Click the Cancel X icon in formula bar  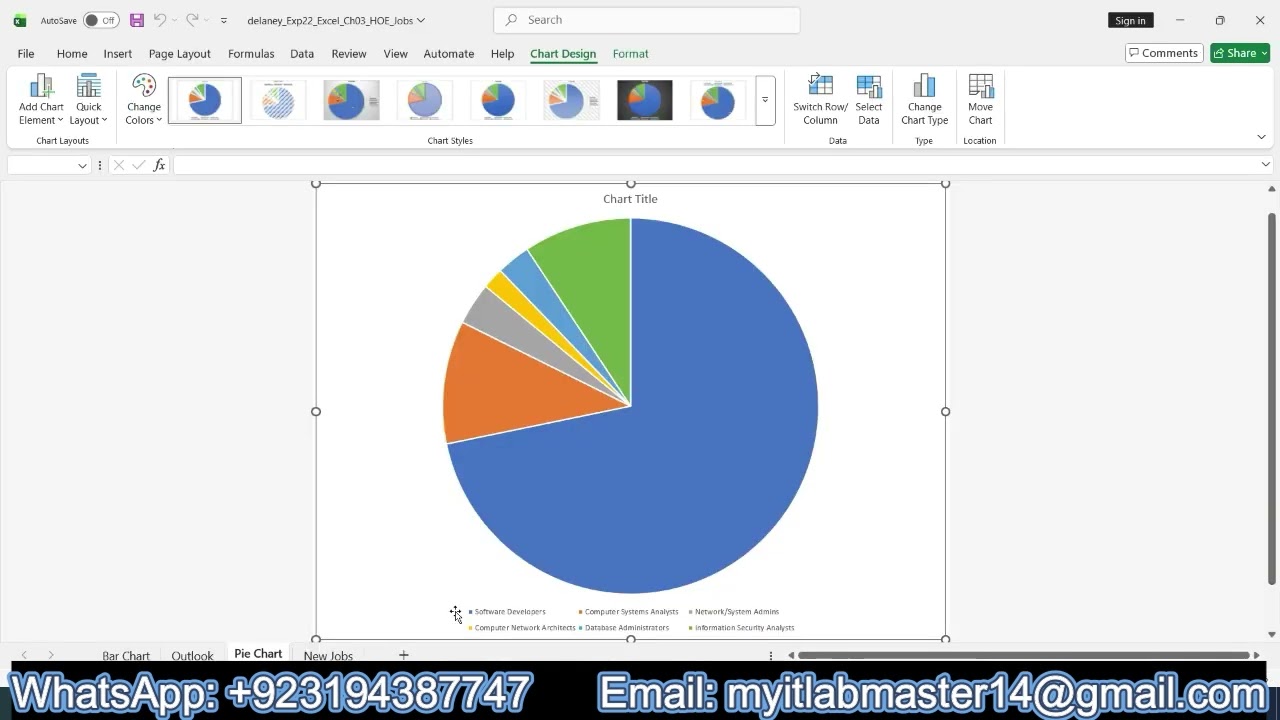(x=119, y=165)
